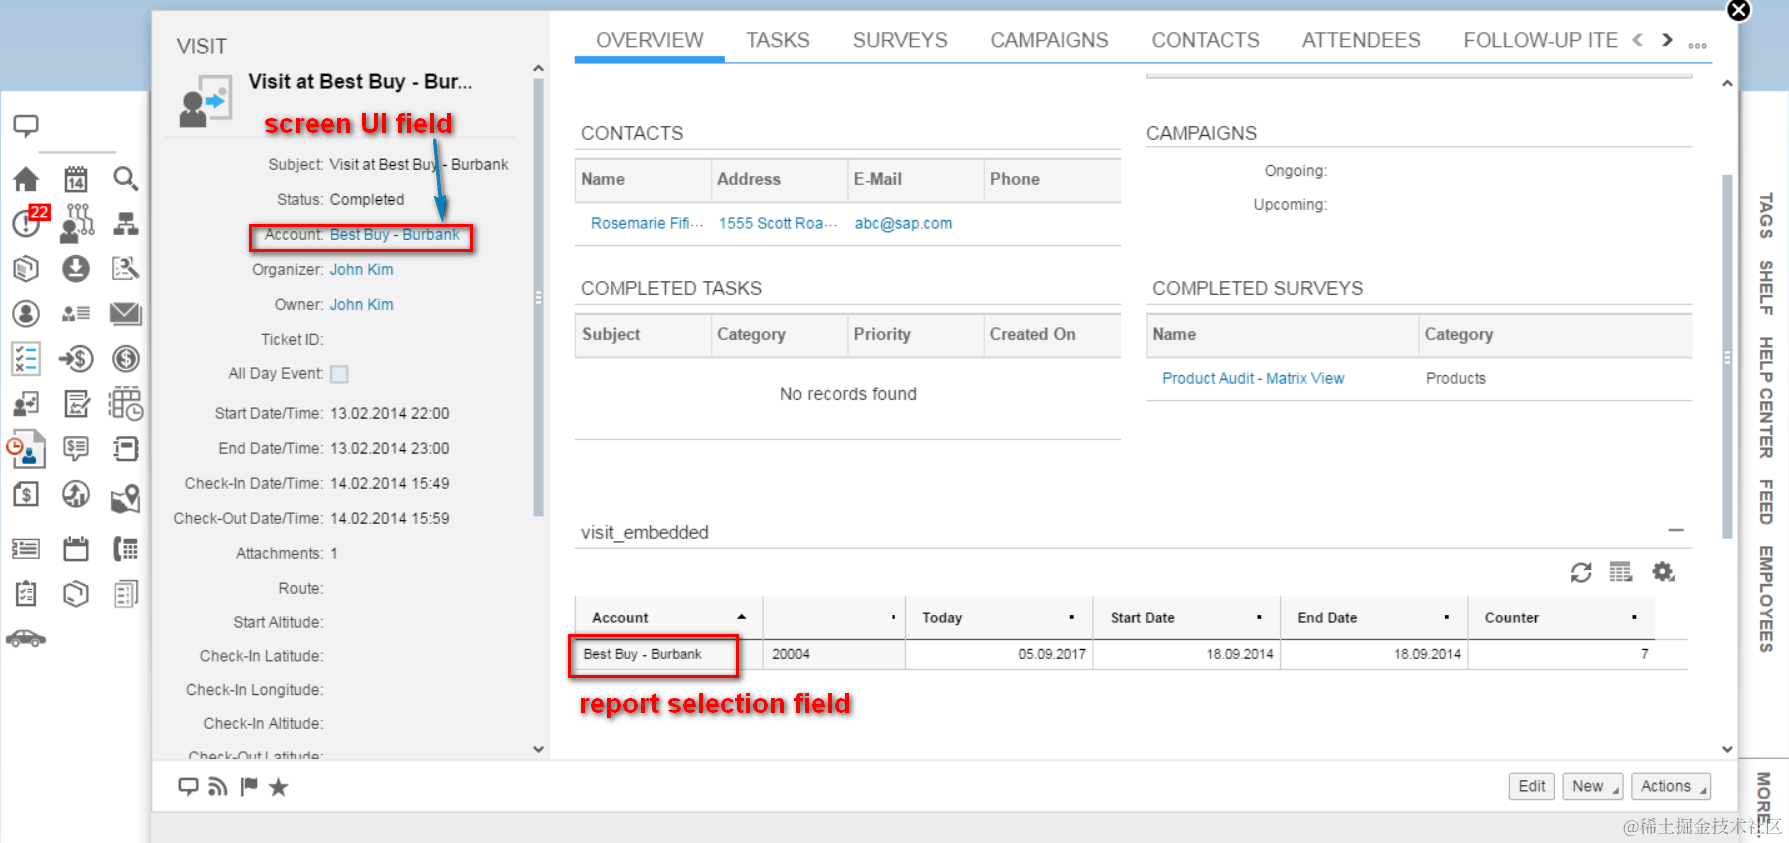
Task: Show previous tabs with left chevron
Action: pos(1637,40)
